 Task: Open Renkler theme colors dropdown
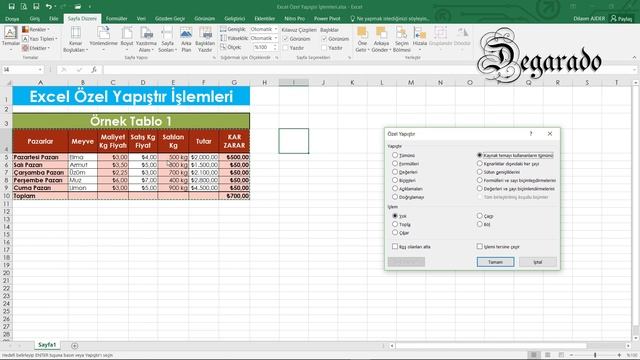(x=36, y=29)
